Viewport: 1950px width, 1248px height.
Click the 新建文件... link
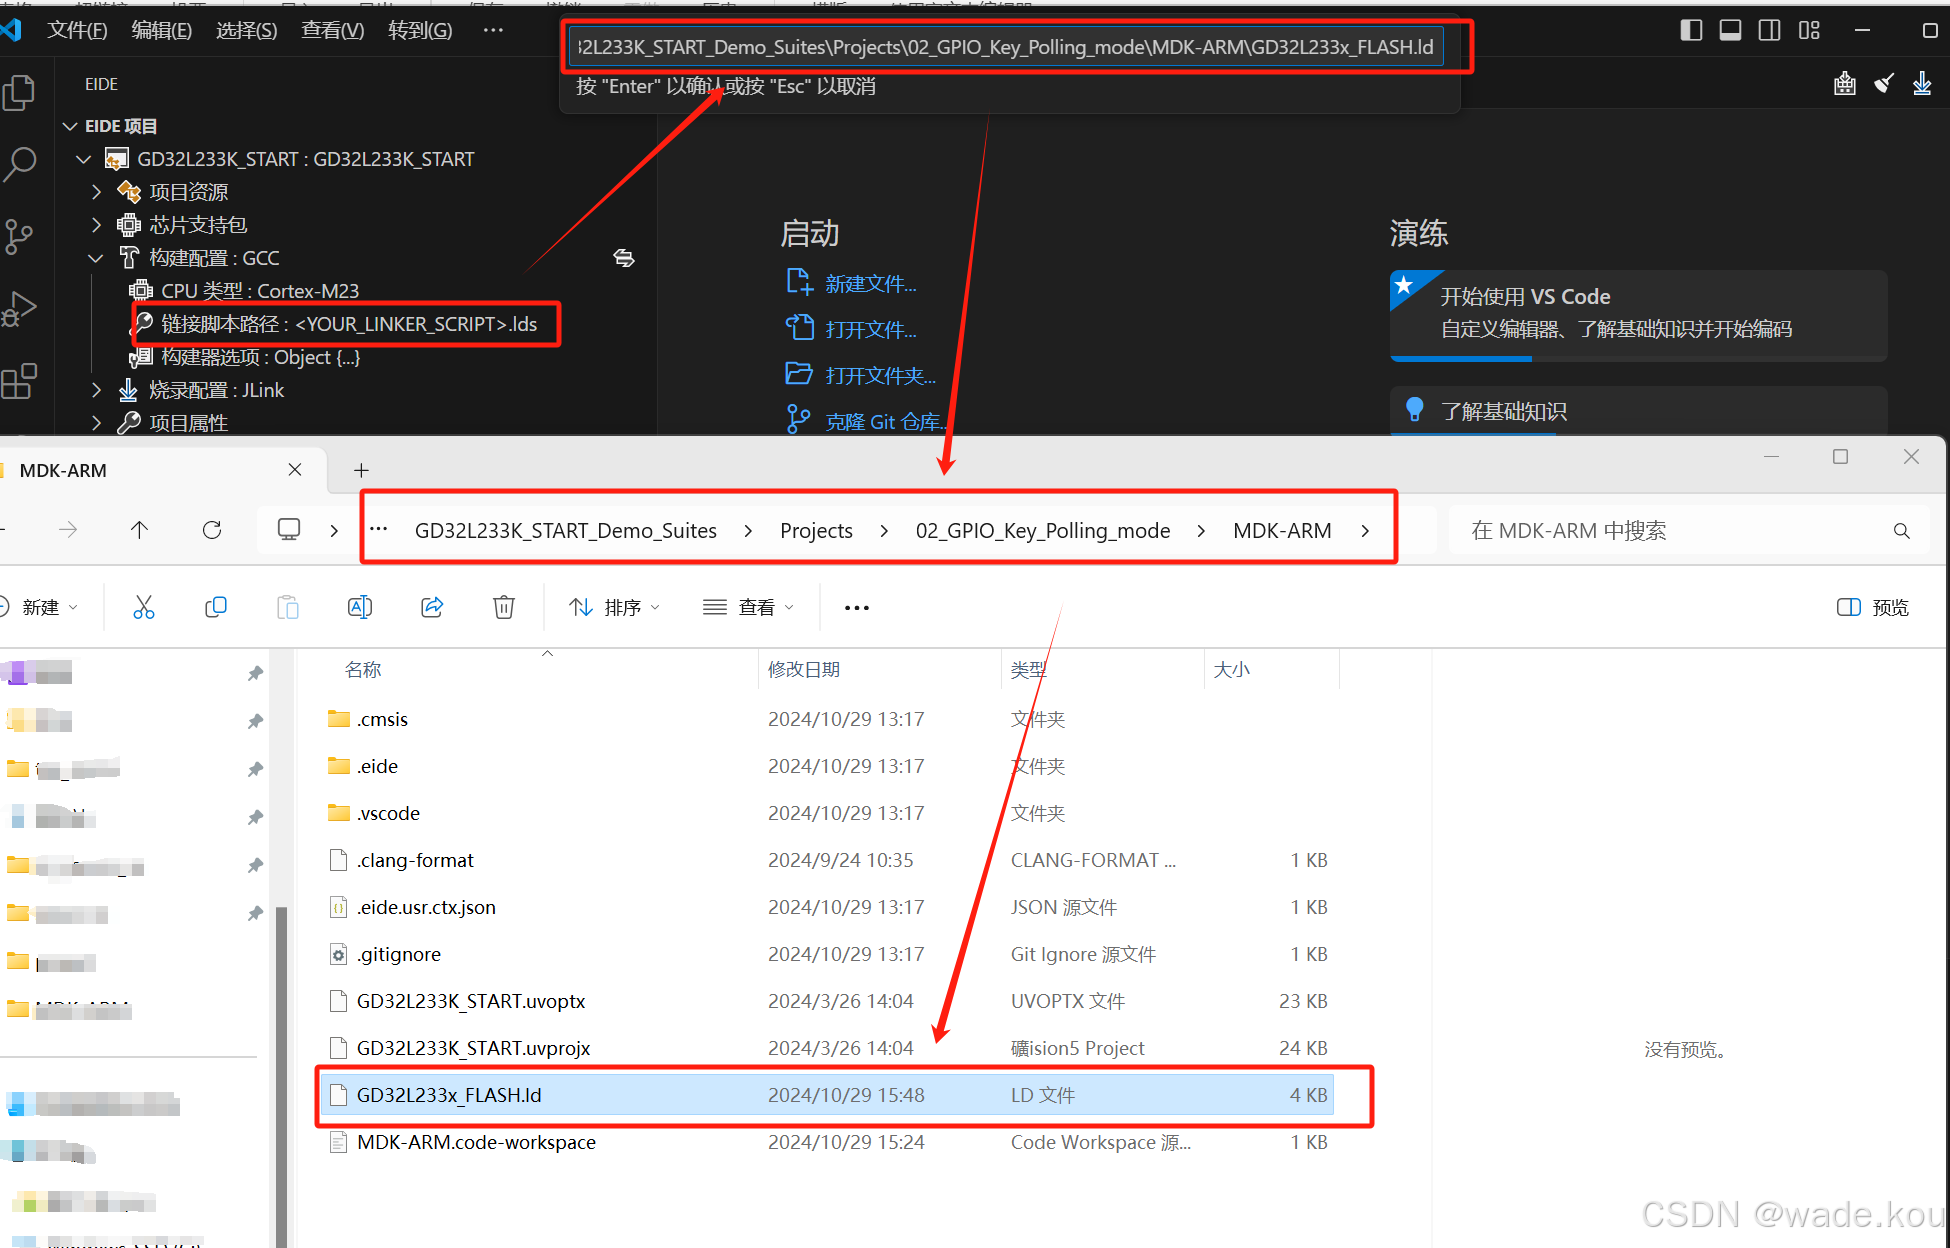pos(870,284)
